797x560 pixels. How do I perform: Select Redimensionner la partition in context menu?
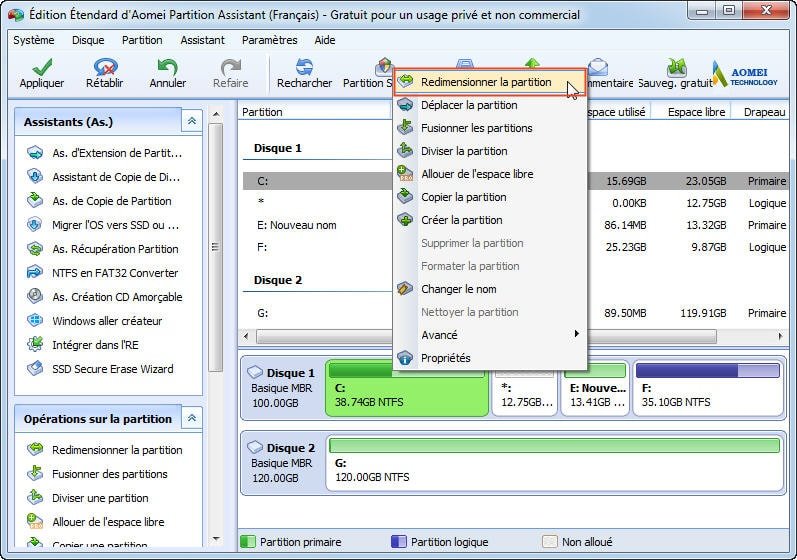(490, 82)
